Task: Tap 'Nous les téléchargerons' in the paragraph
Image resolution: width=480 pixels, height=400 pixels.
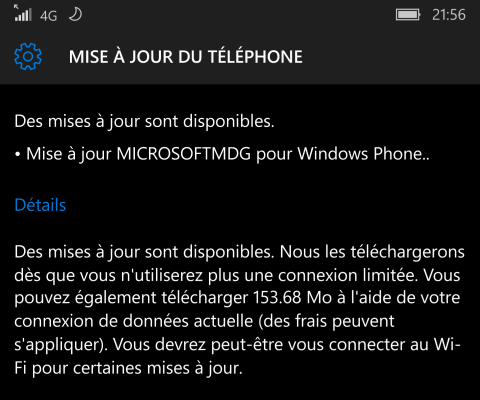Action: [x=372, y=252]
